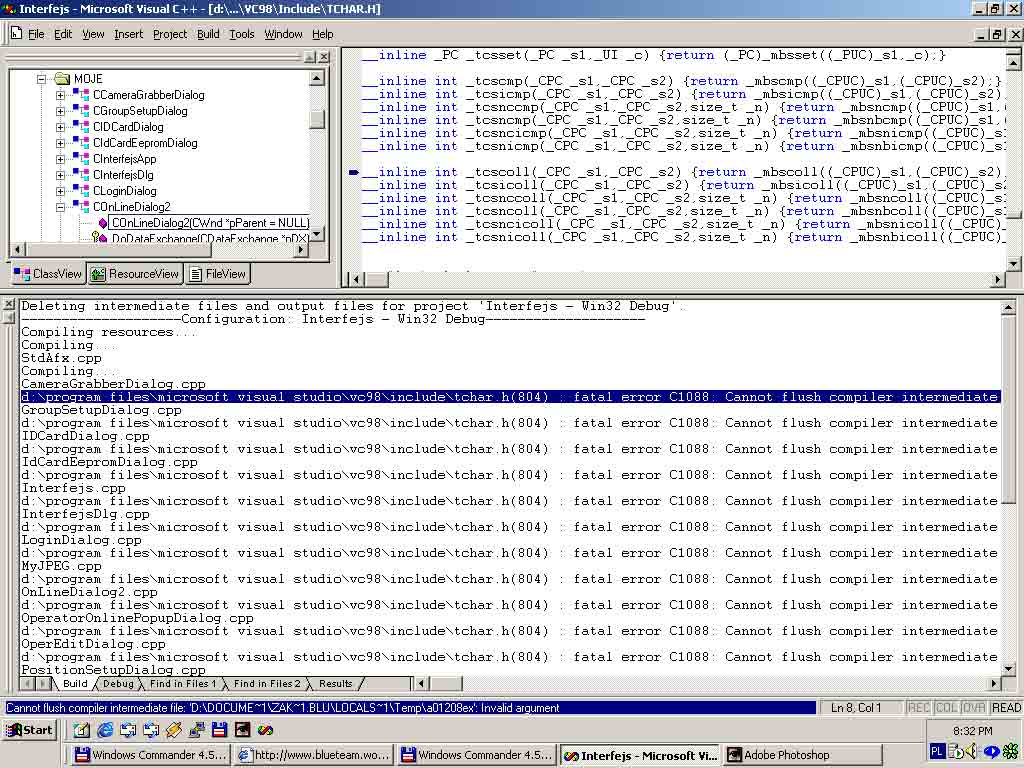
Task: Select CLoginDialog in the class tree
Action: [x=125, y=191]
